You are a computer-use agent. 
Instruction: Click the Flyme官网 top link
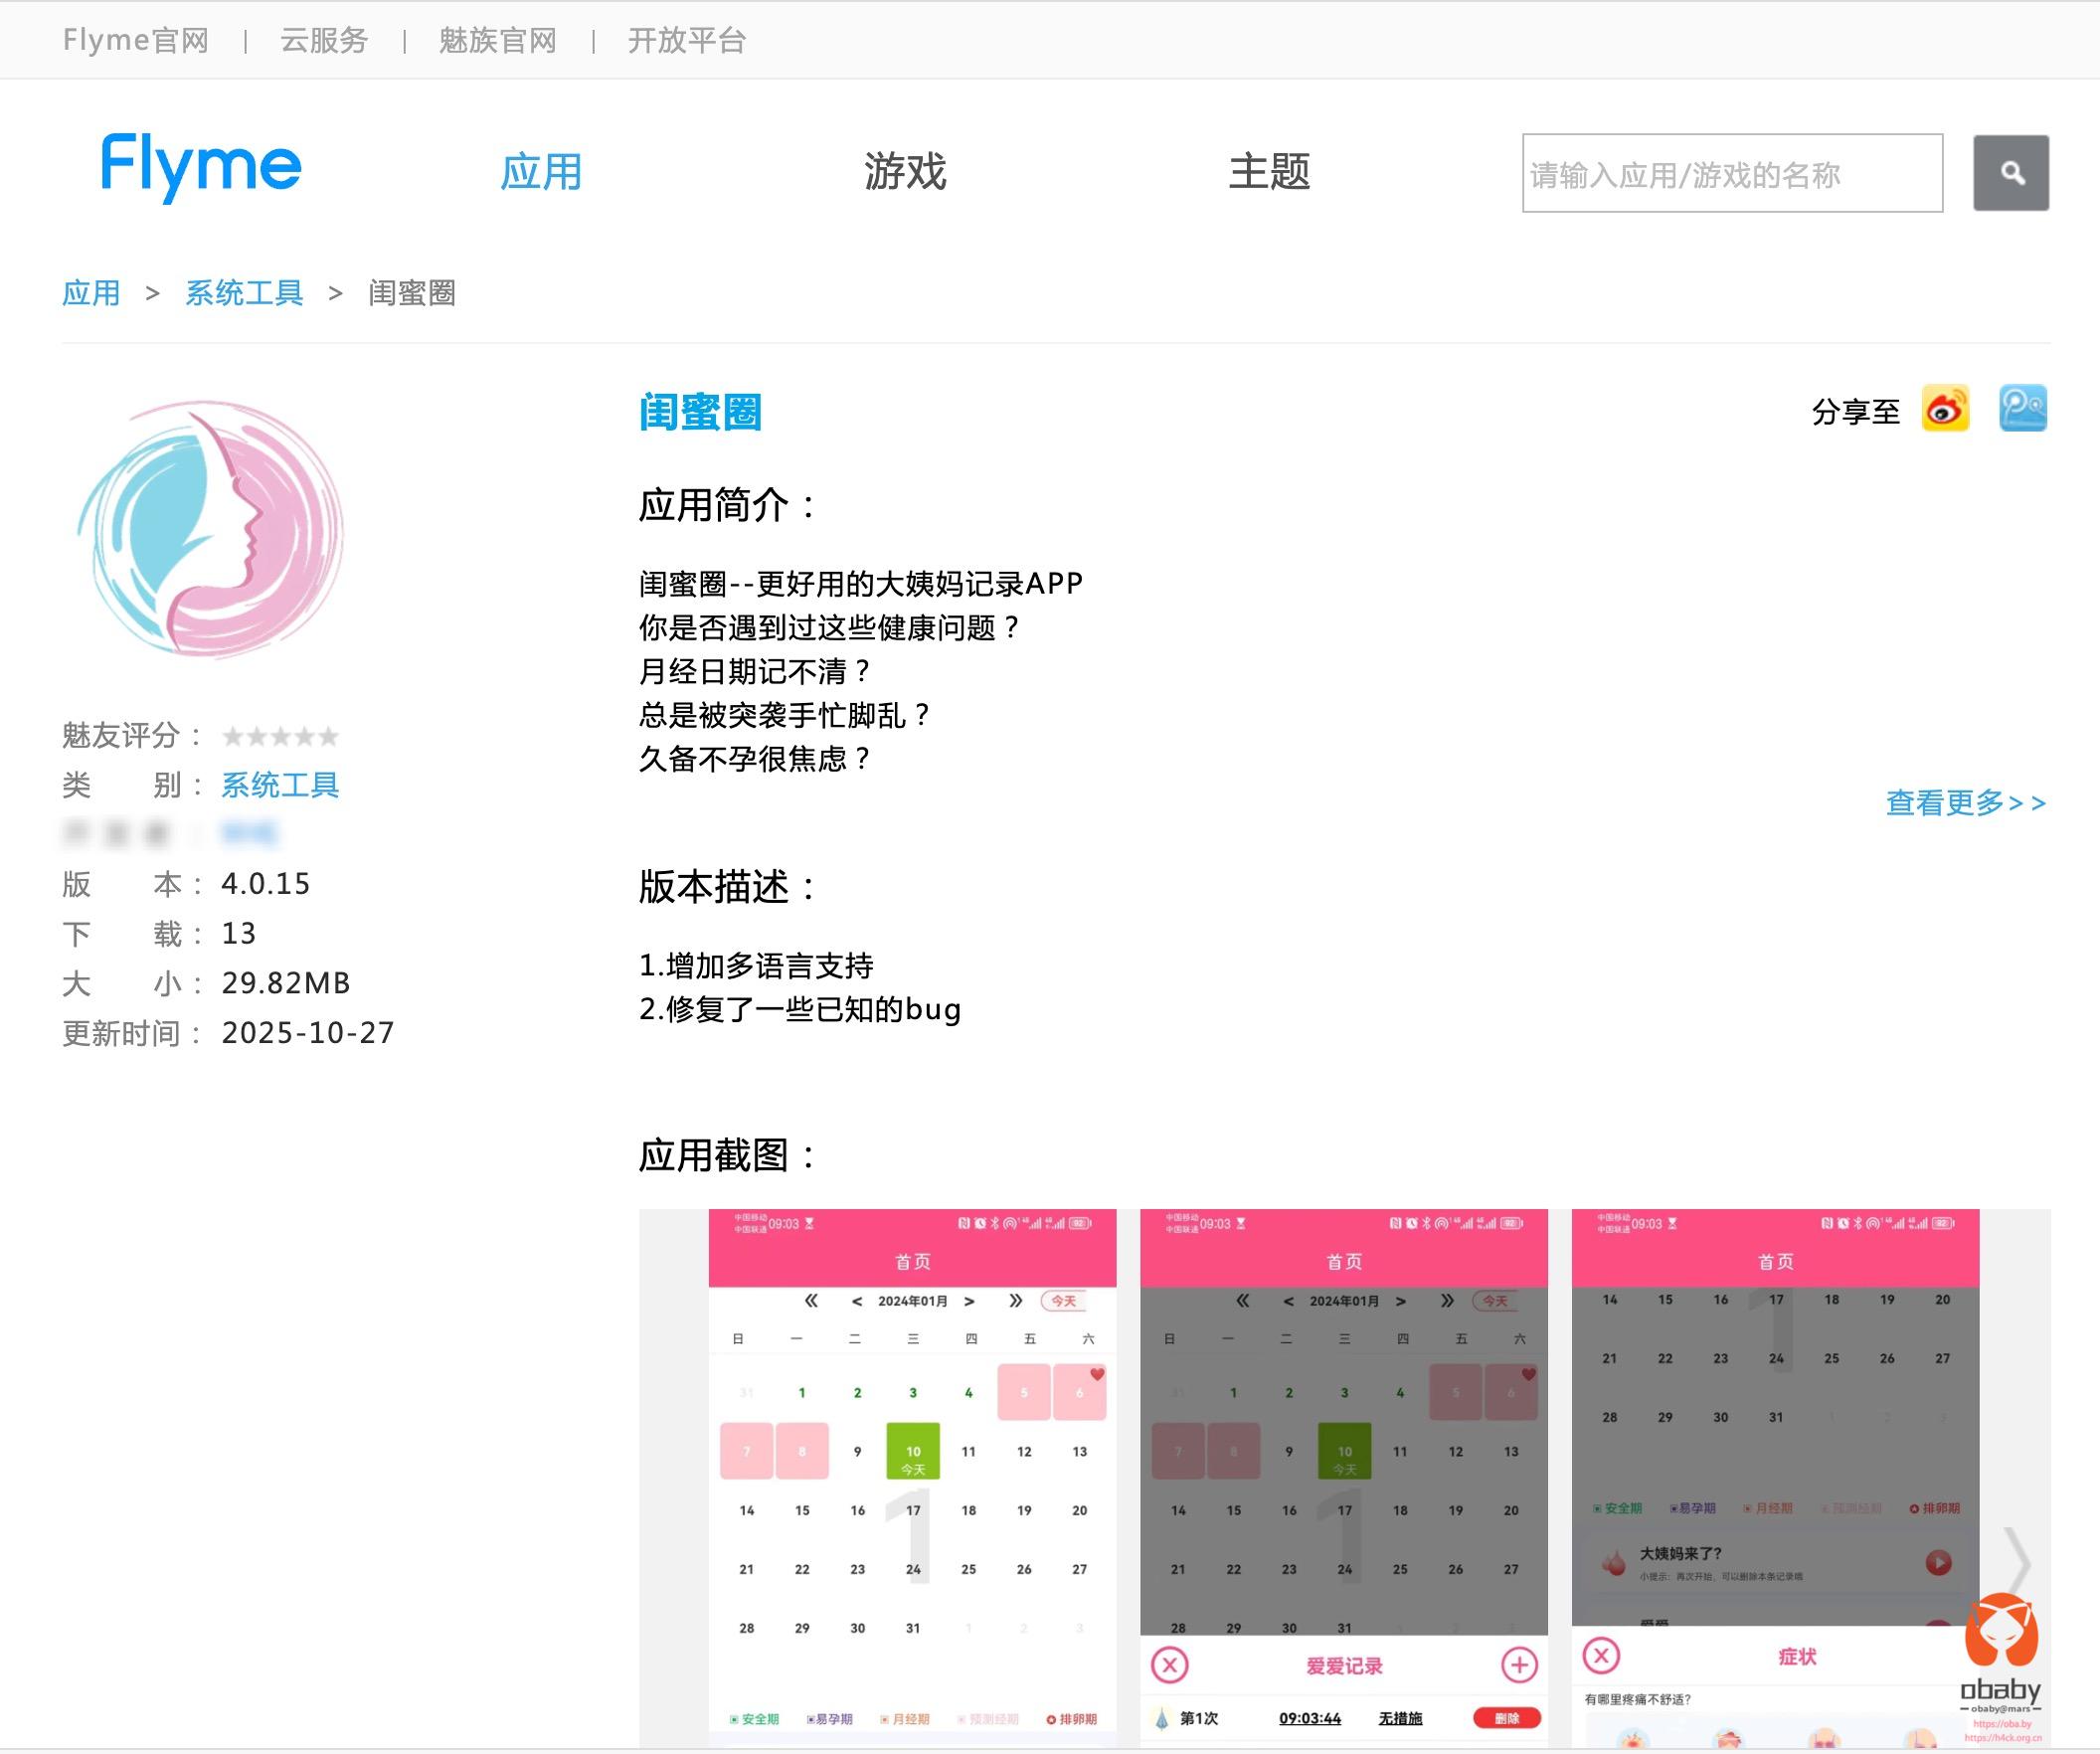point(136,41)
